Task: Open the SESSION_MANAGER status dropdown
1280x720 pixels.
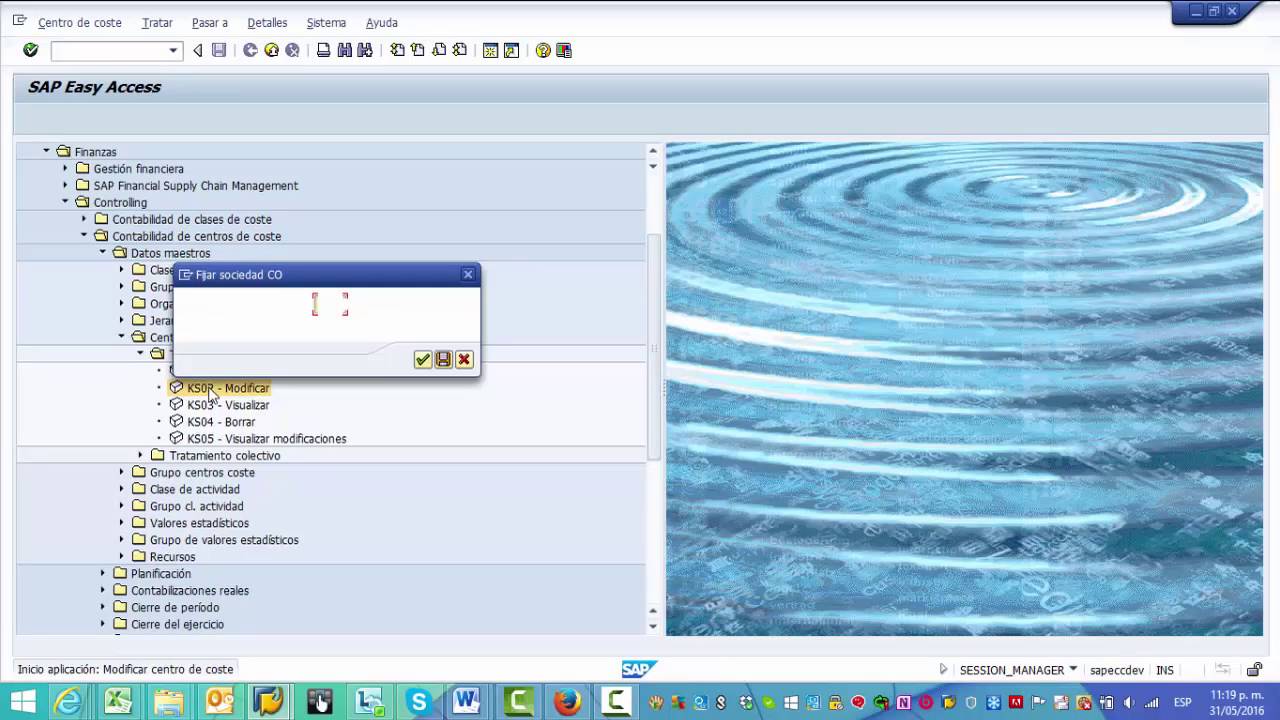Action: [1073, 669]
